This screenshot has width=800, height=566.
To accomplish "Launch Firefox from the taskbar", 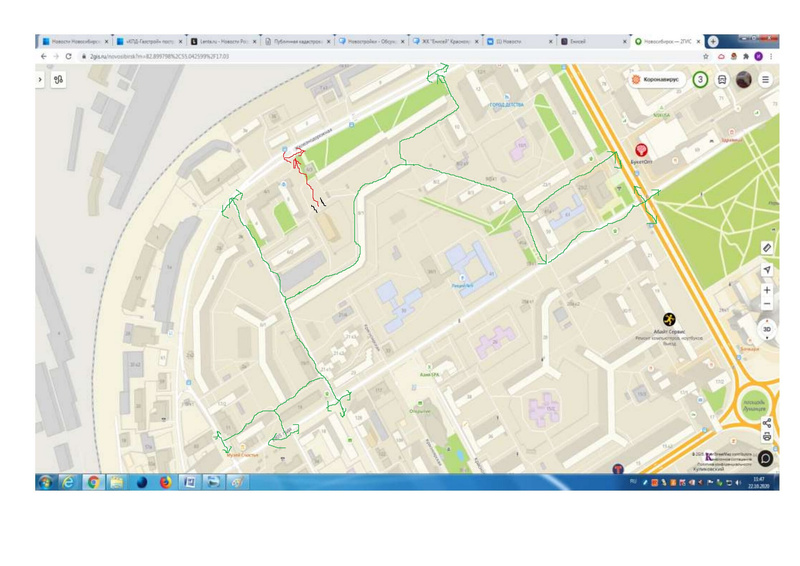I will (165, 482).
